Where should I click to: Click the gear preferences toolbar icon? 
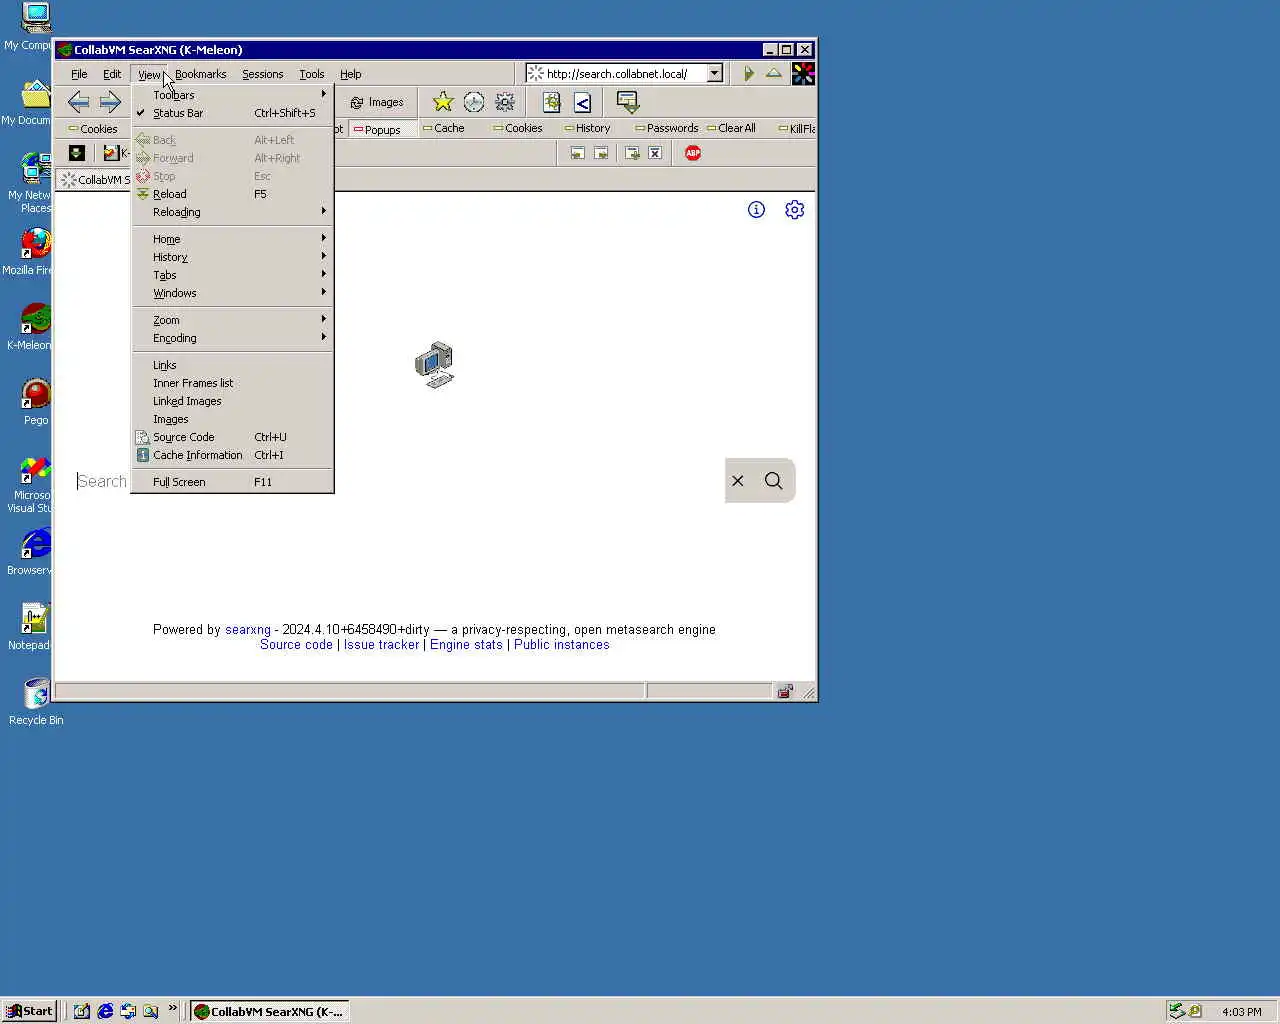coord(505,102)
